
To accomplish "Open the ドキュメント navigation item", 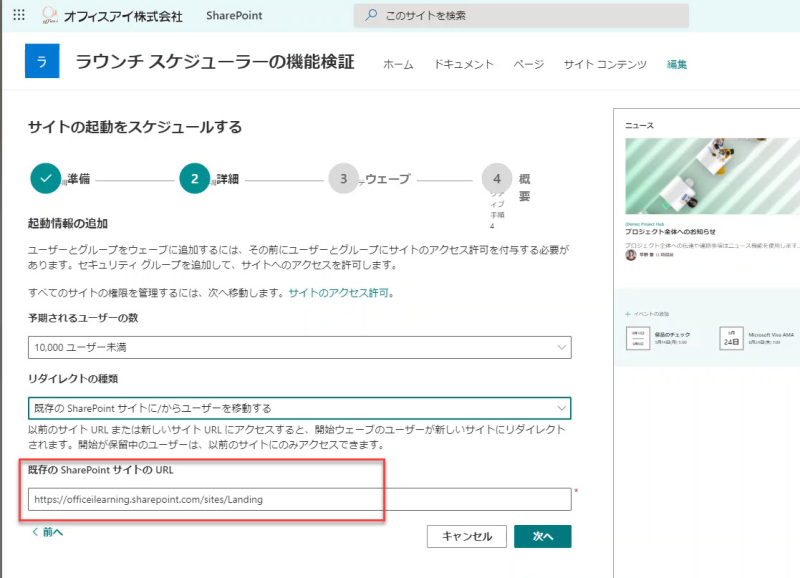I will 463,64.
